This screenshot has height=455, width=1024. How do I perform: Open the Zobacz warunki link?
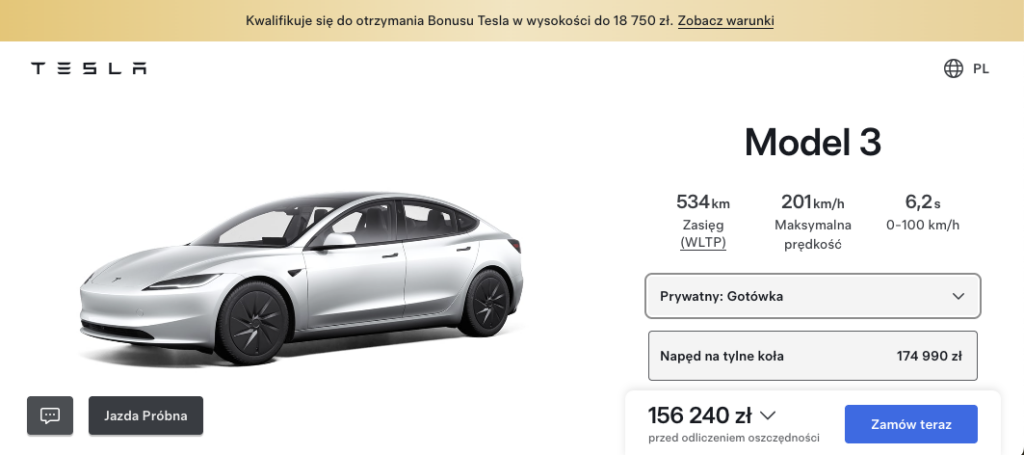coord(726,21)
